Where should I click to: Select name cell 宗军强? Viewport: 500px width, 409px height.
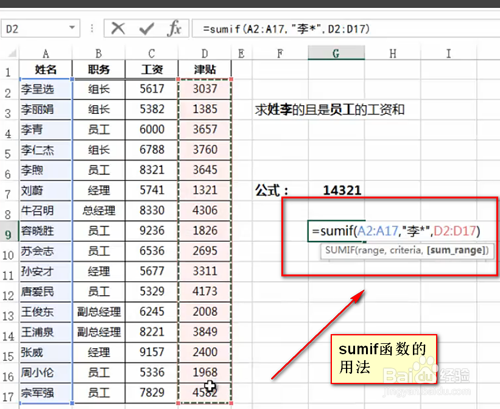point(46,393)
